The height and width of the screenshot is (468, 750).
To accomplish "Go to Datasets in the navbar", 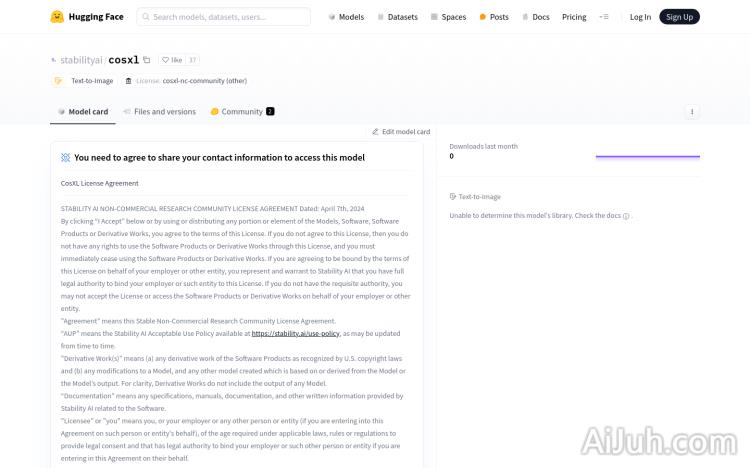I will [x=397, y=17].
